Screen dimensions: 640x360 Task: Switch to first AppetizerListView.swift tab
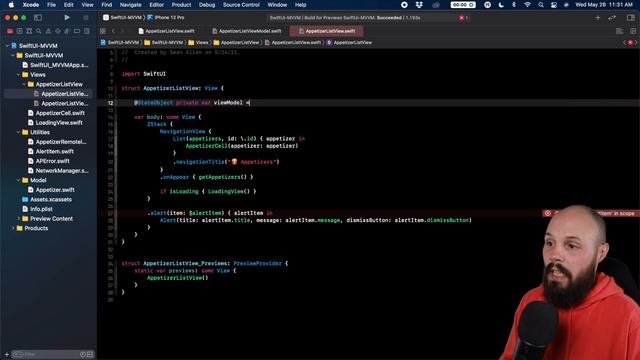point(167,31)
